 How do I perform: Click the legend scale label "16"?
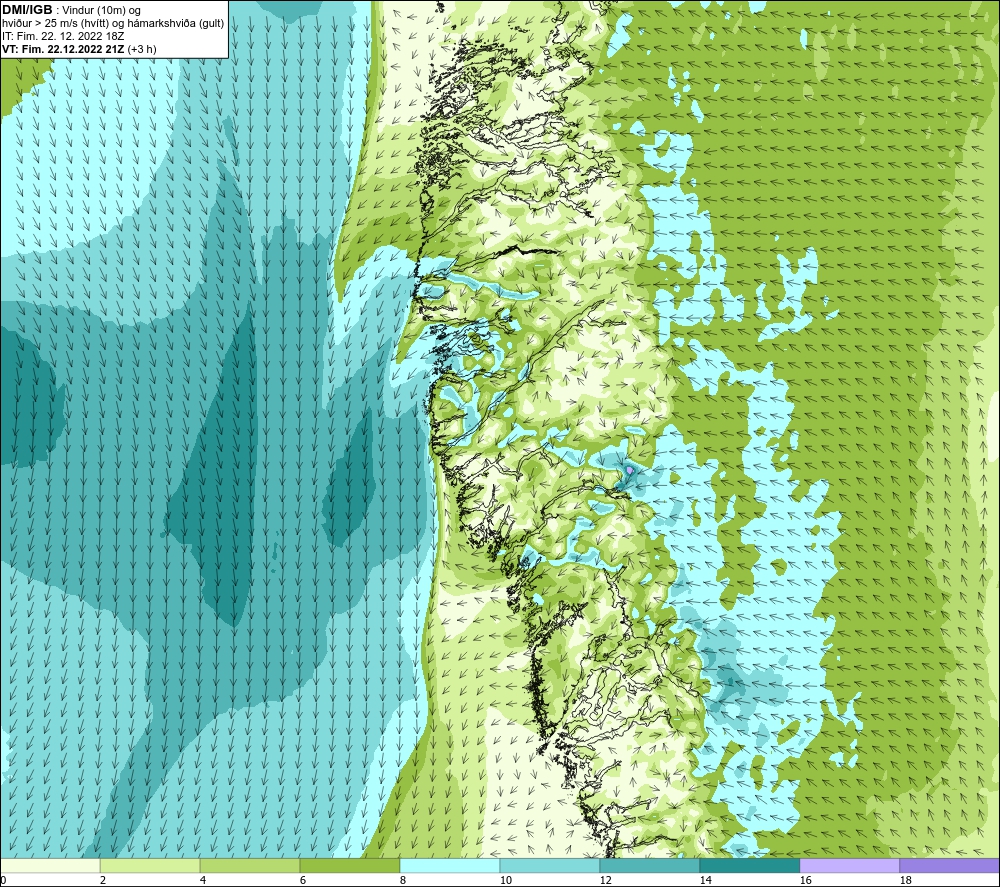click(805, 880)
